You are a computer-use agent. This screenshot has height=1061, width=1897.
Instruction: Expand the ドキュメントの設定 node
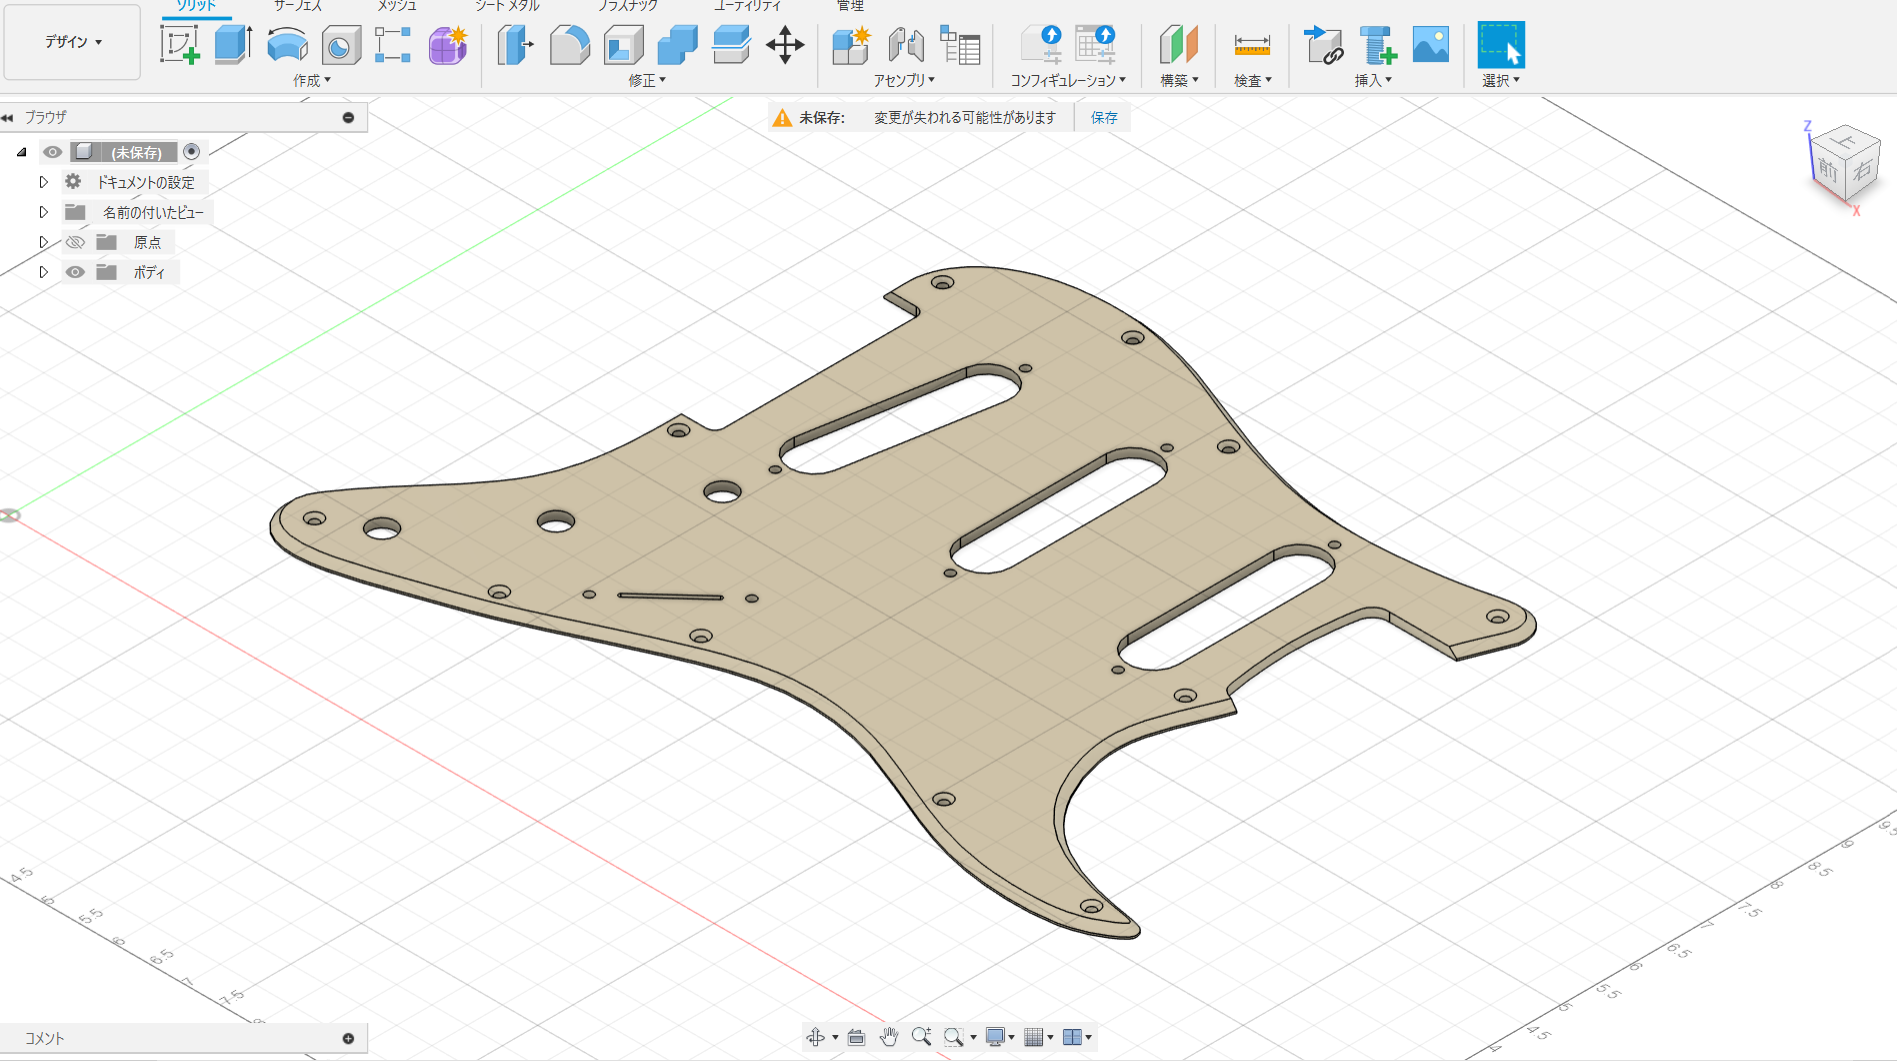(x=43, y=182)
